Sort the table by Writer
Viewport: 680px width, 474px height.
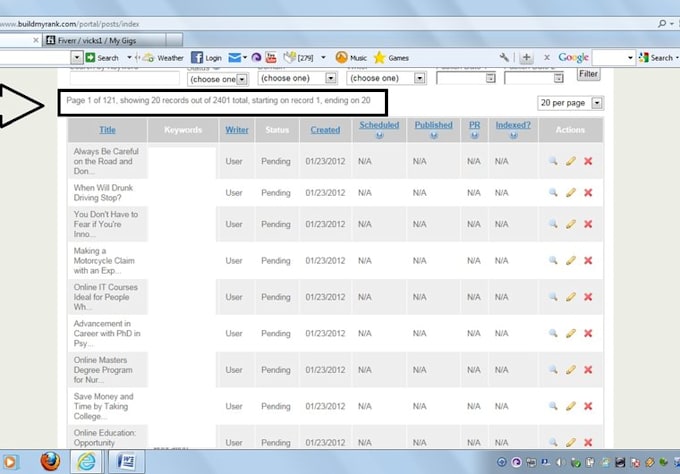(237, 130)
